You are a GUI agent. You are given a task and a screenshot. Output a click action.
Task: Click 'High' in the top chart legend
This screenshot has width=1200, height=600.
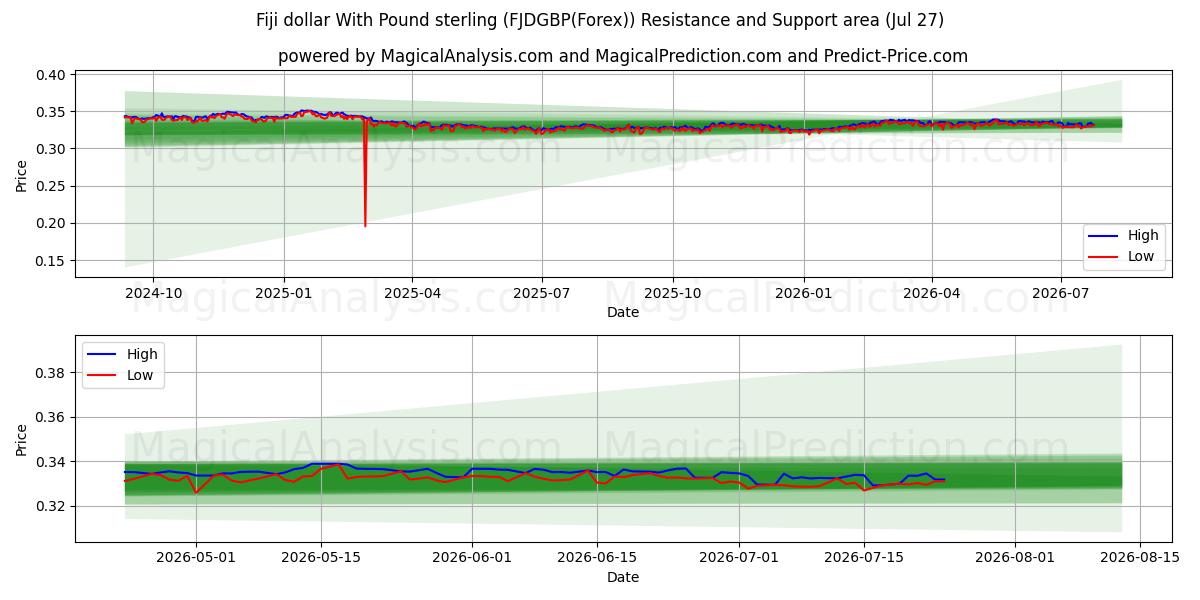[1143, 236]
